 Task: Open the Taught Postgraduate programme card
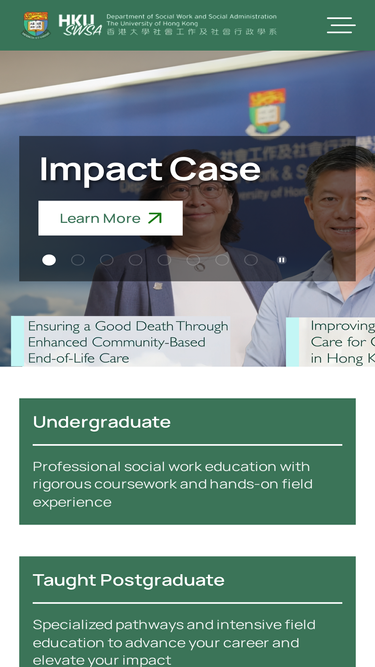pyautogui.click(x=188, y=612)
